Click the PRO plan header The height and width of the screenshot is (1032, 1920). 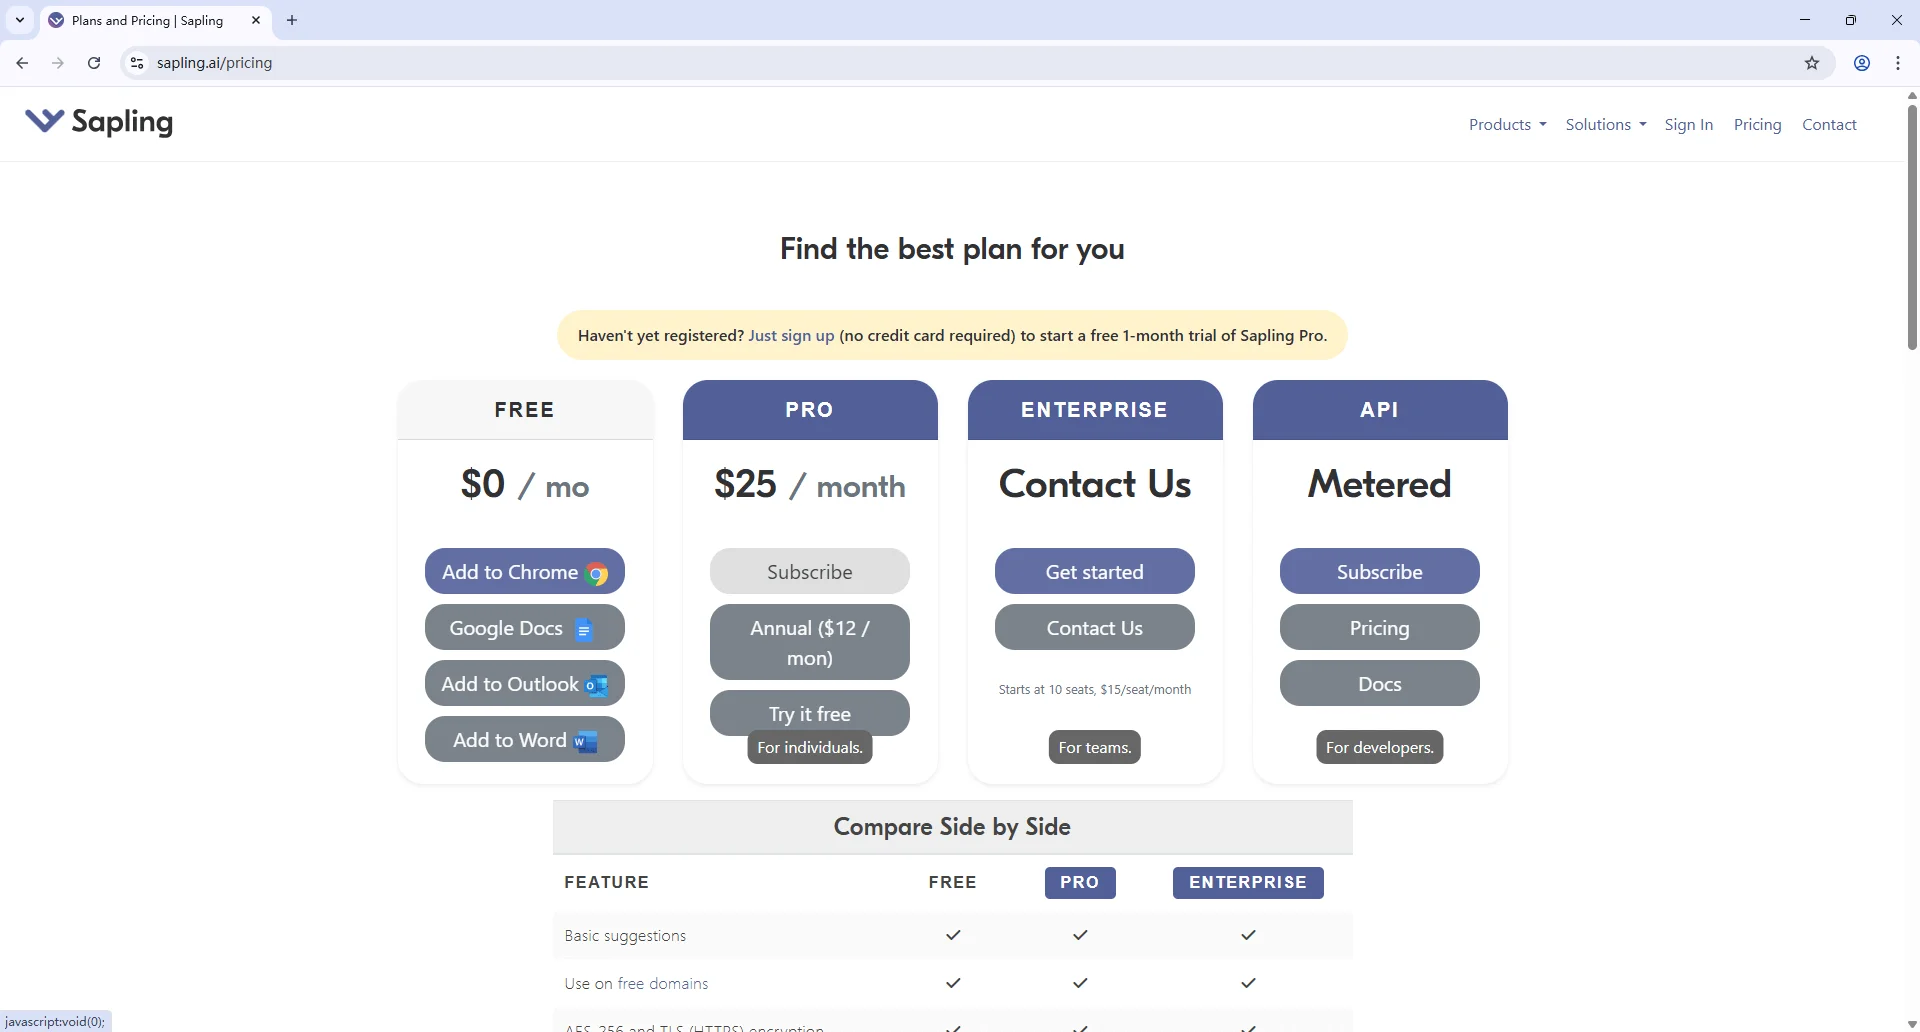click(x=810, y=410)
